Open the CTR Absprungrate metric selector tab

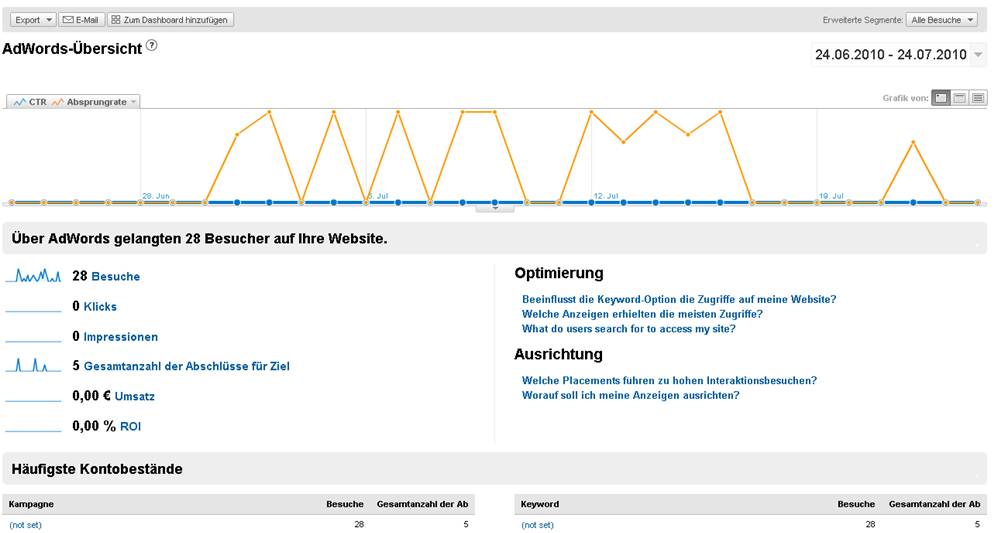tap(74, 102)
